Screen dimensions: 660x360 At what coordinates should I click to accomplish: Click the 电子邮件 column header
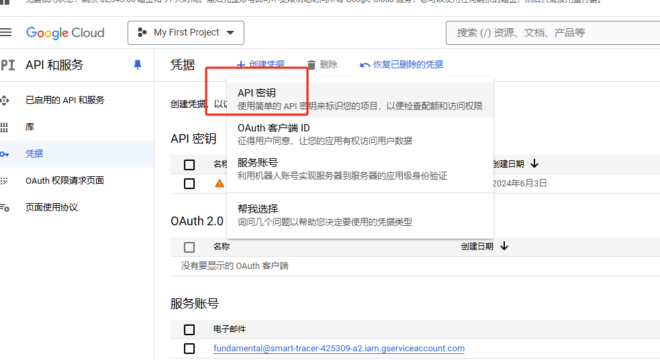click(x=229, y=329)
